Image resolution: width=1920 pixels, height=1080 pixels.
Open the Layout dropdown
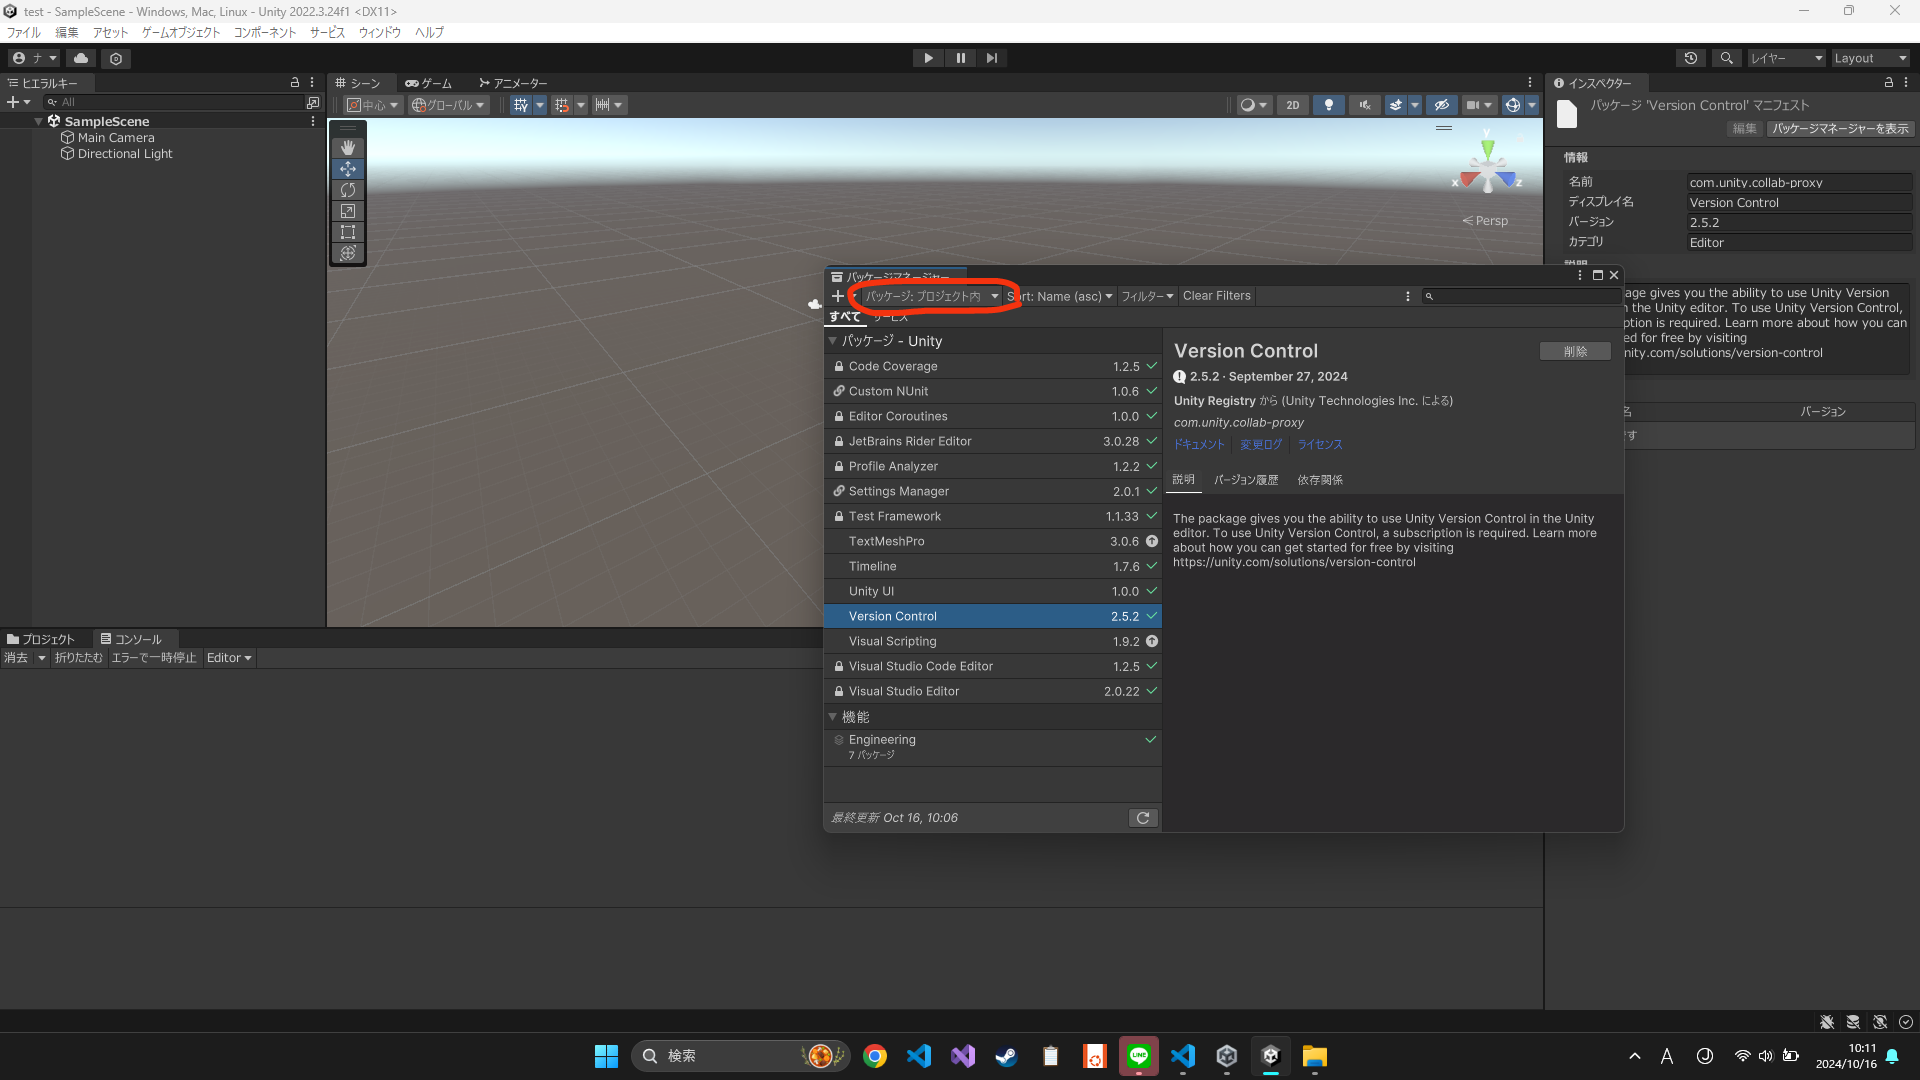[1869, 58]
